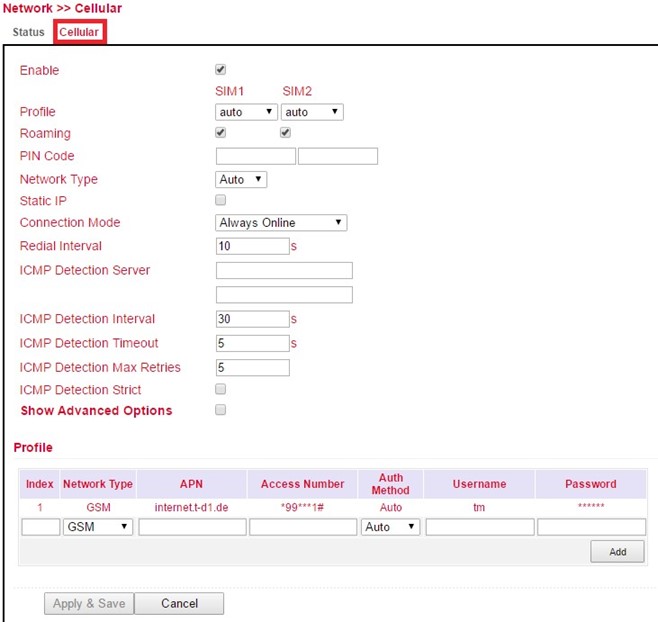Click the APN column header
Screen dimensions: 658x622
[191, 484]
